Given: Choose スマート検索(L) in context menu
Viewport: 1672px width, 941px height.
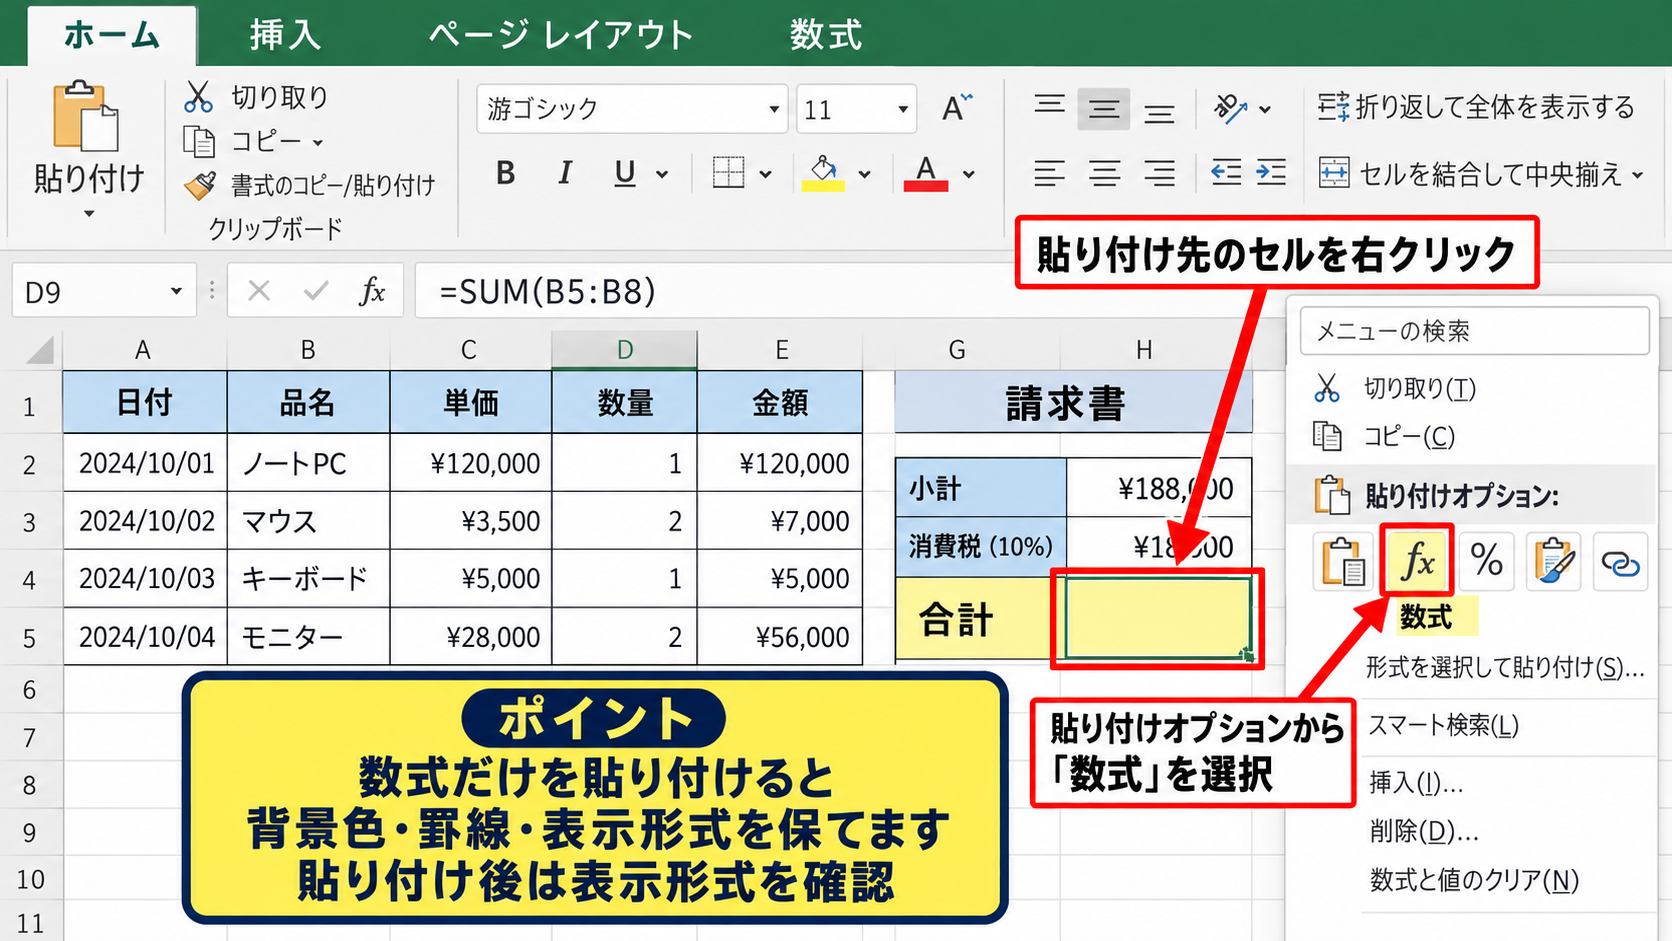Looking at the screenshot, I should pyautogui.click(x=1443, y=725).
